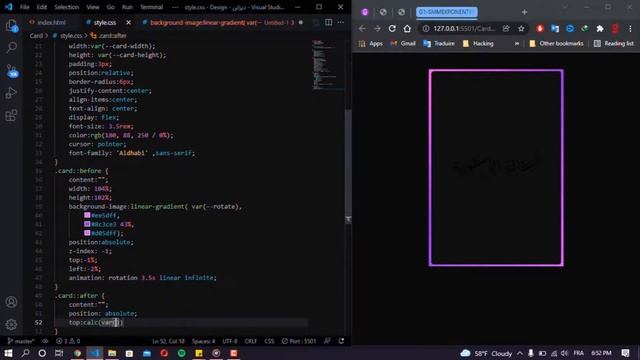Open Task View on the taskbar
640x360 pixels.
(x=59, y=353)
